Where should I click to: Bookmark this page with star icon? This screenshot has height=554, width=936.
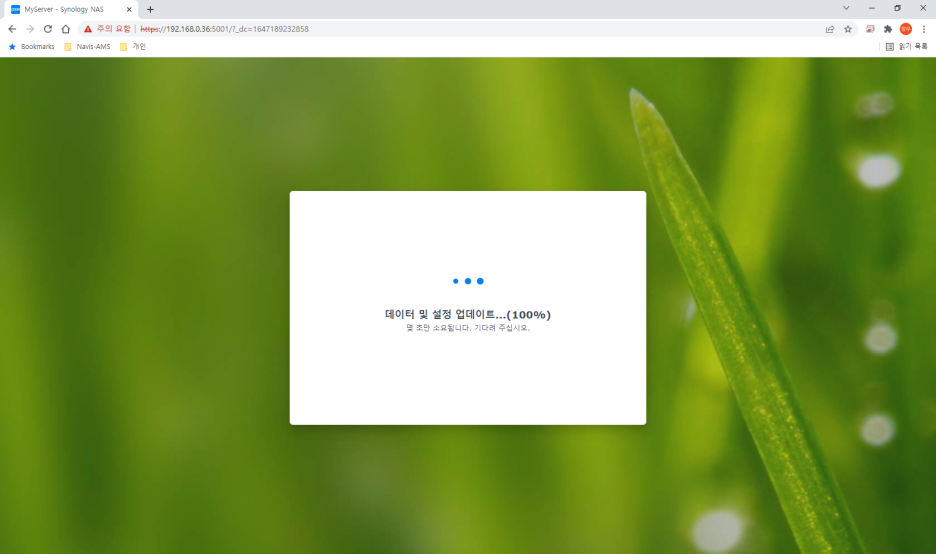(848, 29)
